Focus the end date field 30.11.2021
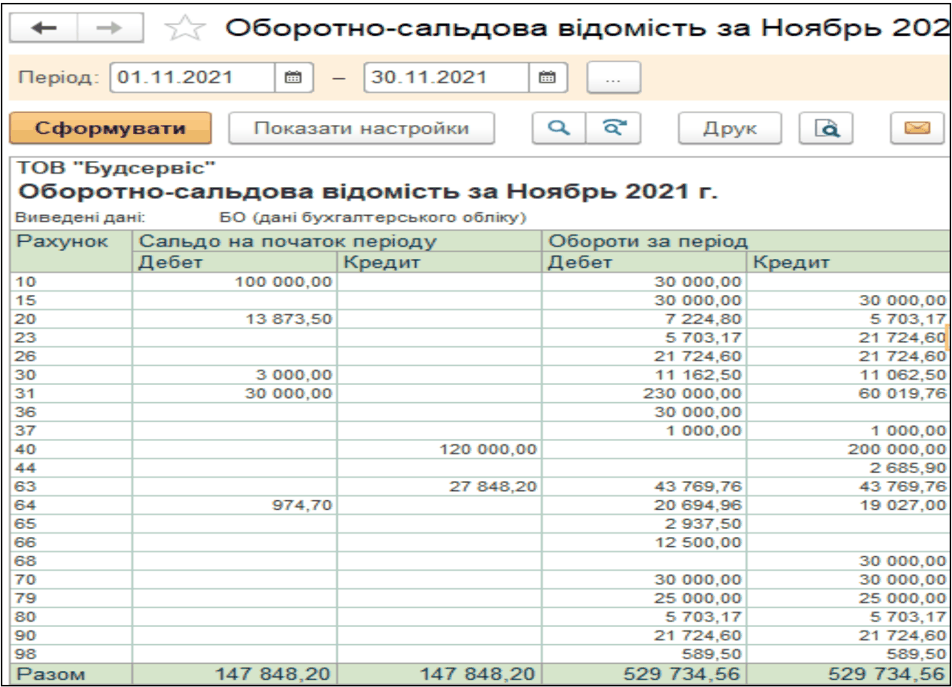This screenshot has width=952, height=687. tap(446, 78)
